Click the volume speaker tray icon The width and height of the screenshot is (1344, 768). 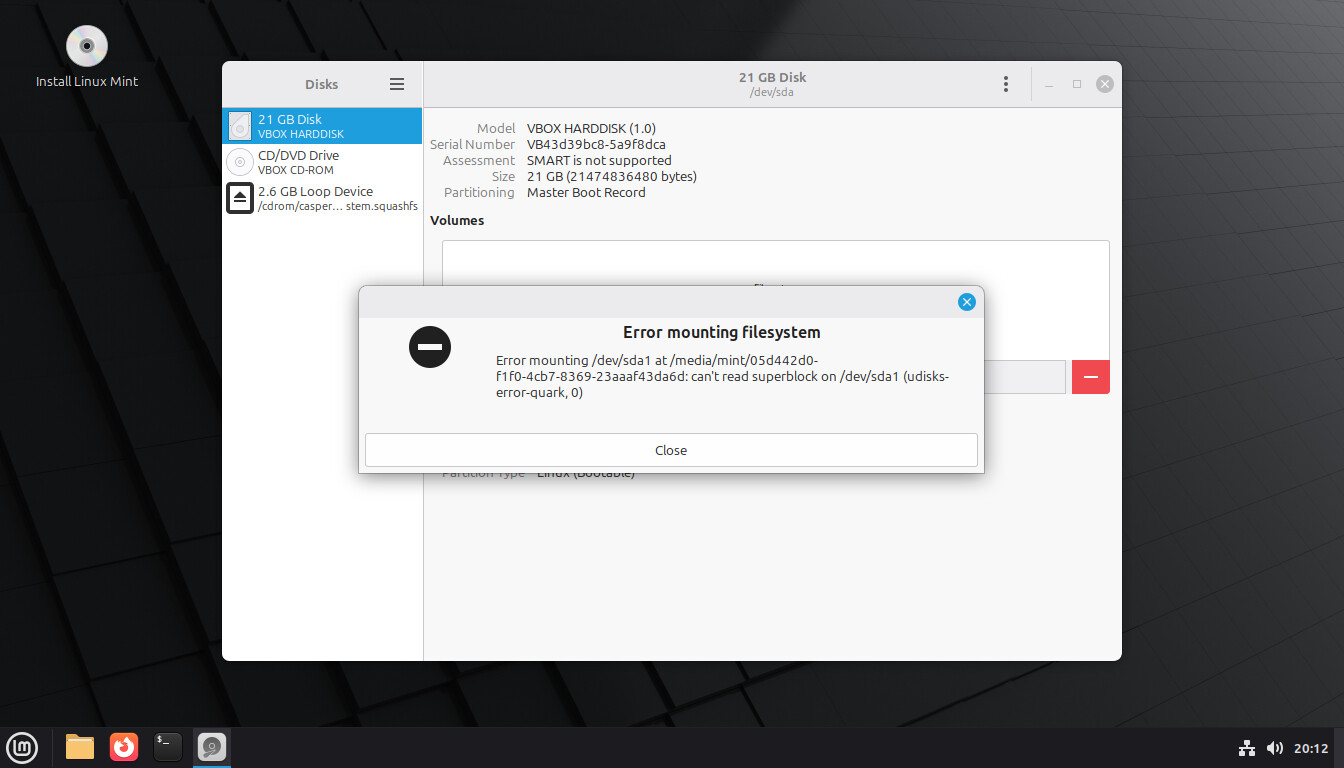1274,748
